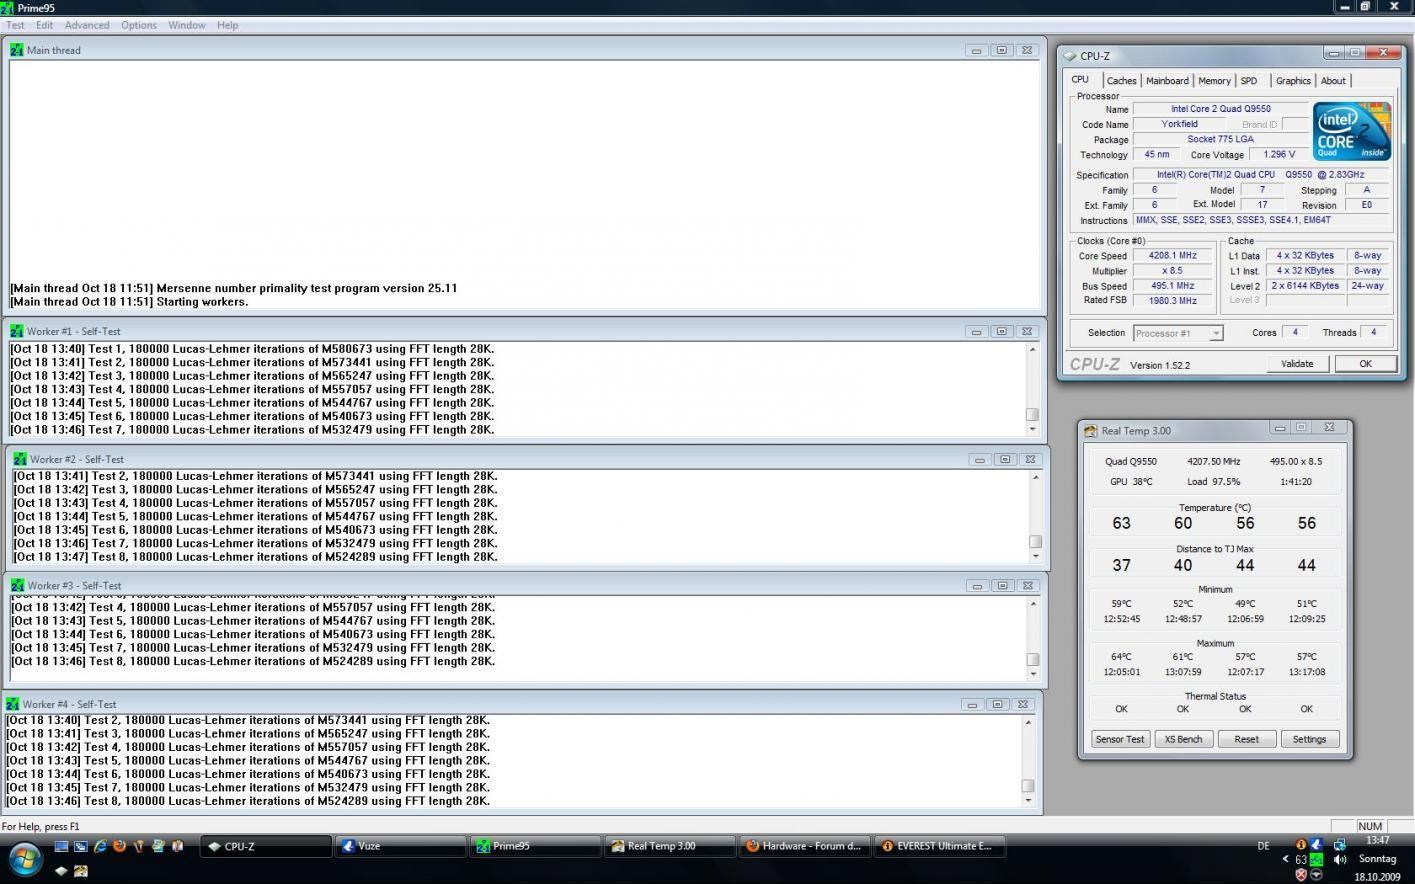The height and width of the screenshot is (884, 1415).
Task: Open the Options menu
Action: click(x=139, y=25)
